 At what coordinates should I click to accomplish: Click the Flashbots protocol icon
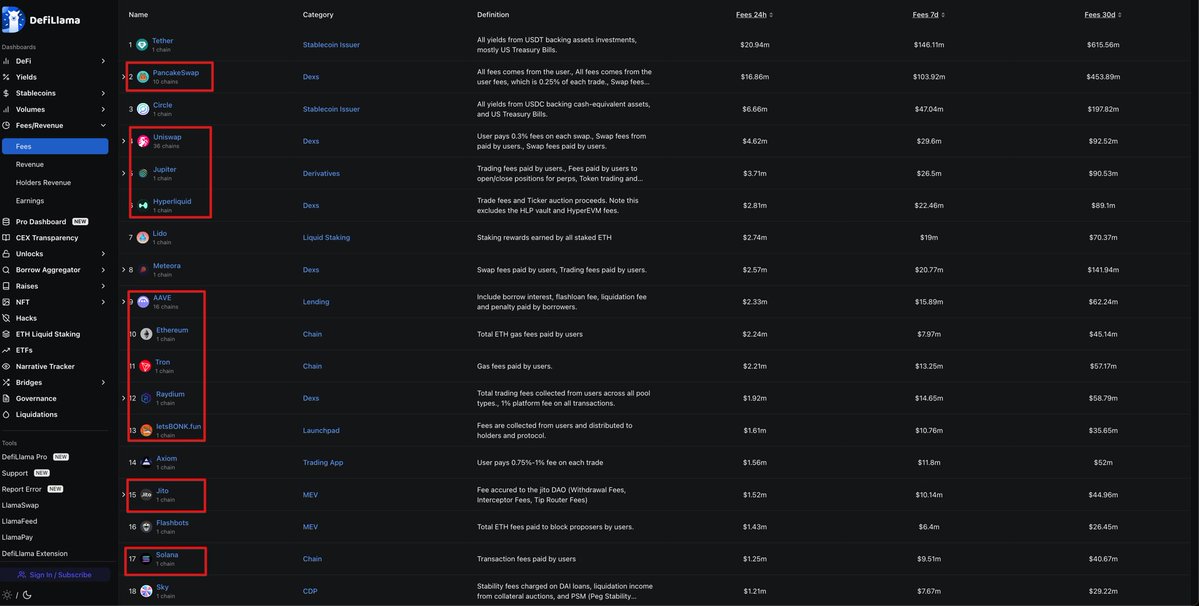pos(146,527)
